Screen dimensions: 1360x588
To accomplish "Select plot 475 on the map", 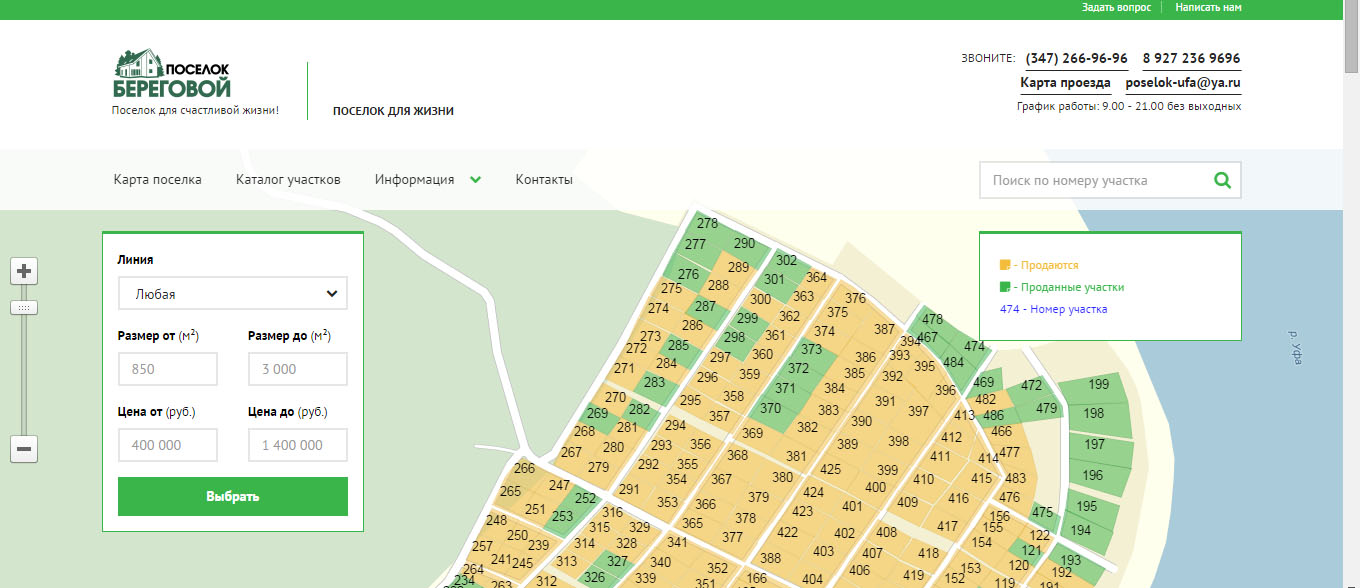I will coord(1042,513).
